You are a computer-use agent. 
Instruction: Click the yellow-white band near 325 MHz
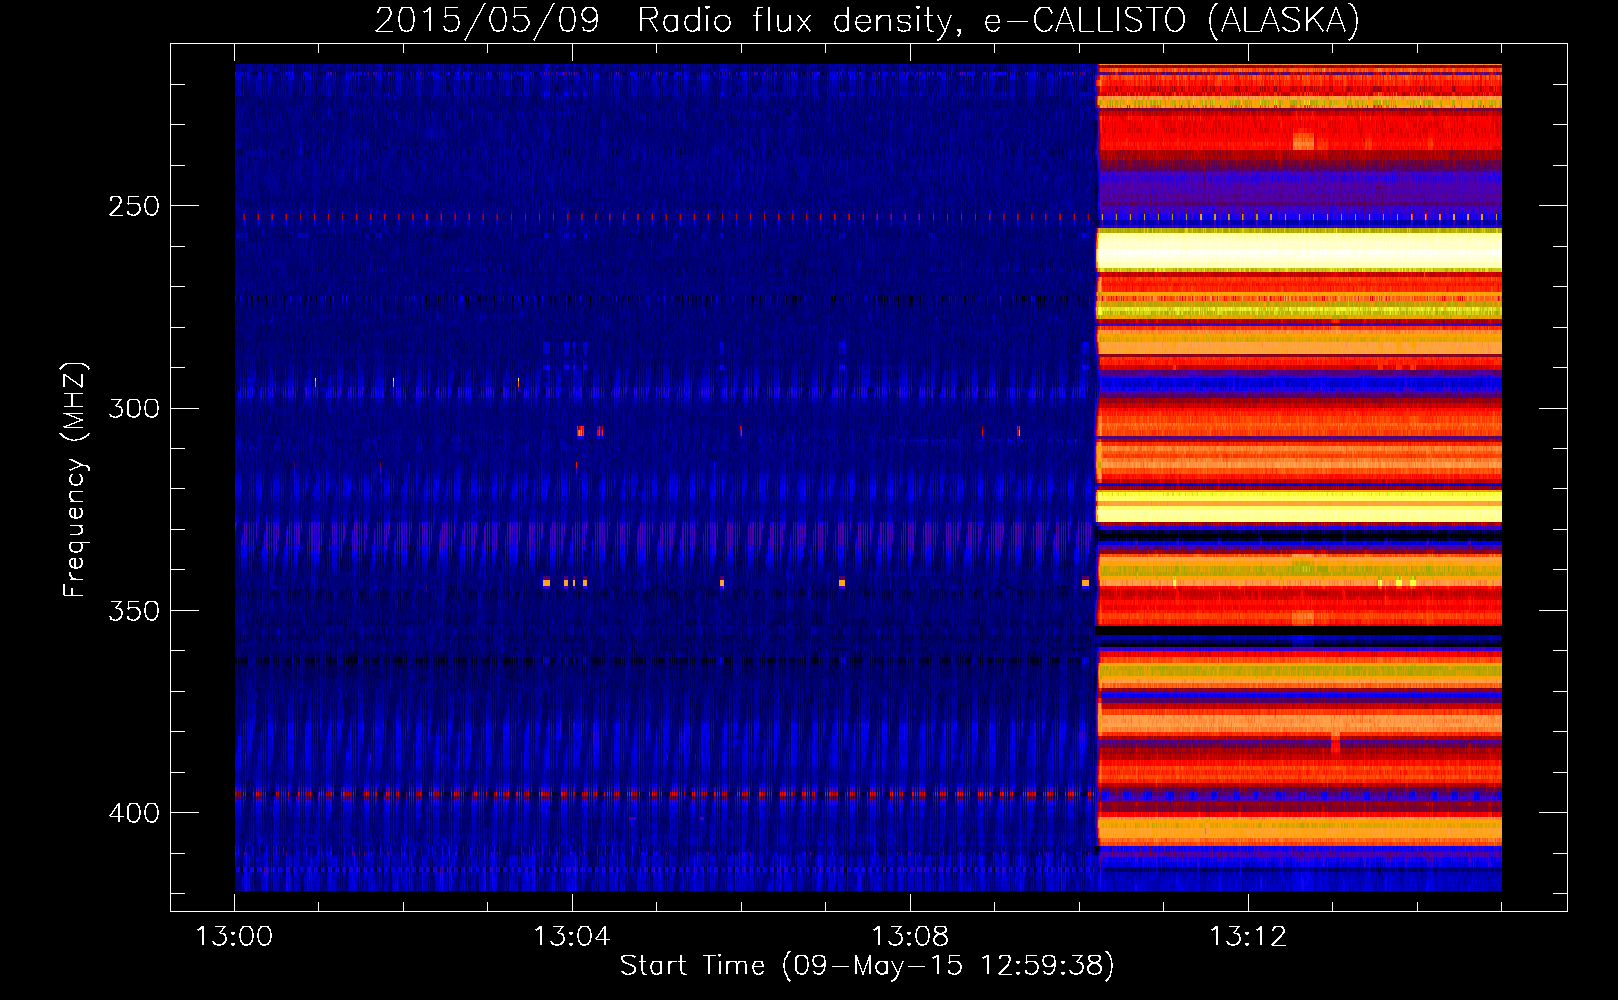[1299, 507]
